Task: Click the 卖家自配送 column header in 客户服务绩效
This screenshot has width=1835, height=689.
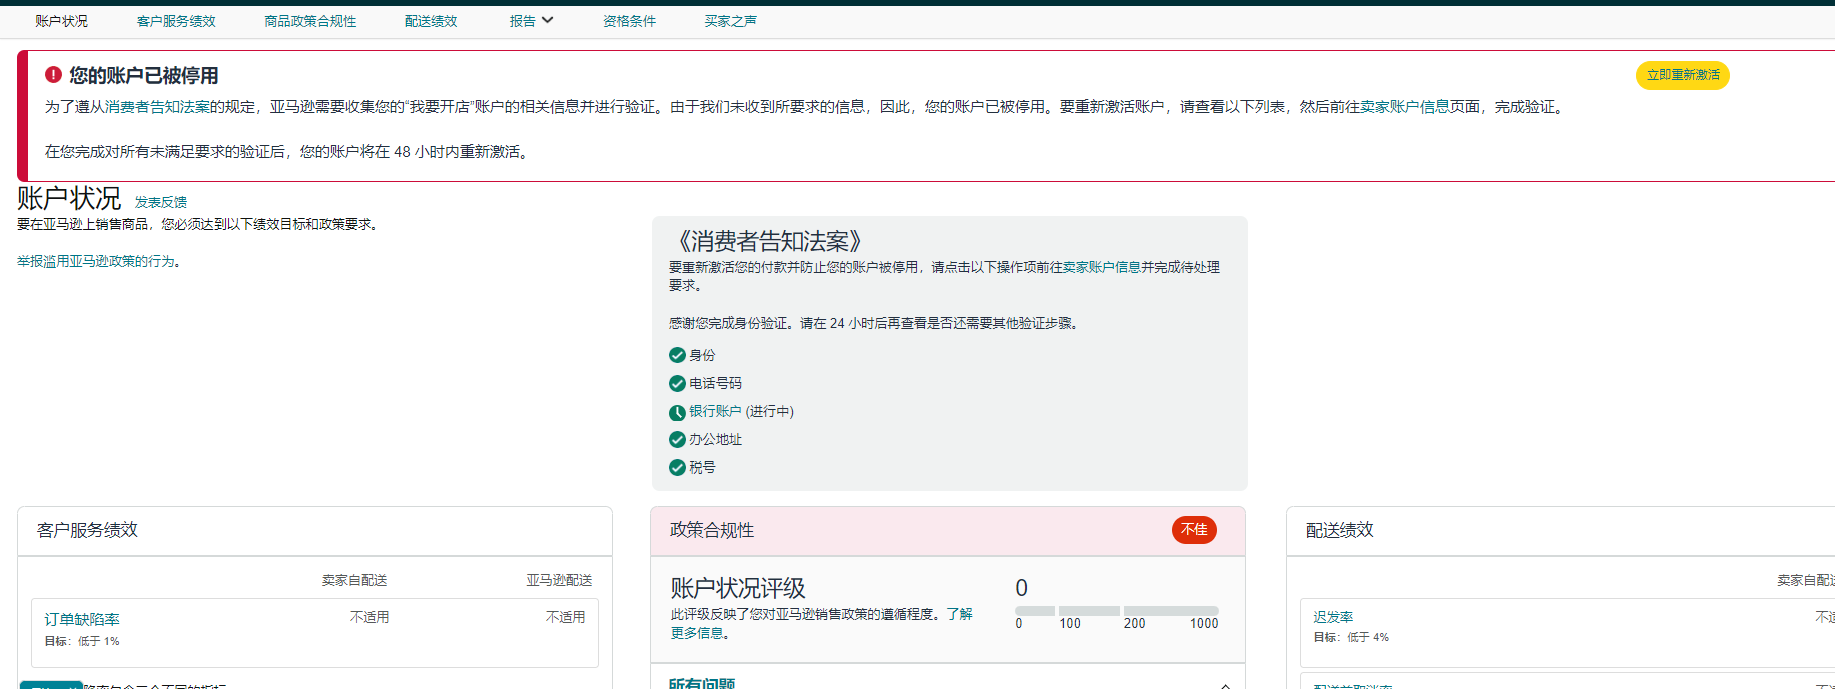Action: tap(354, 580)
